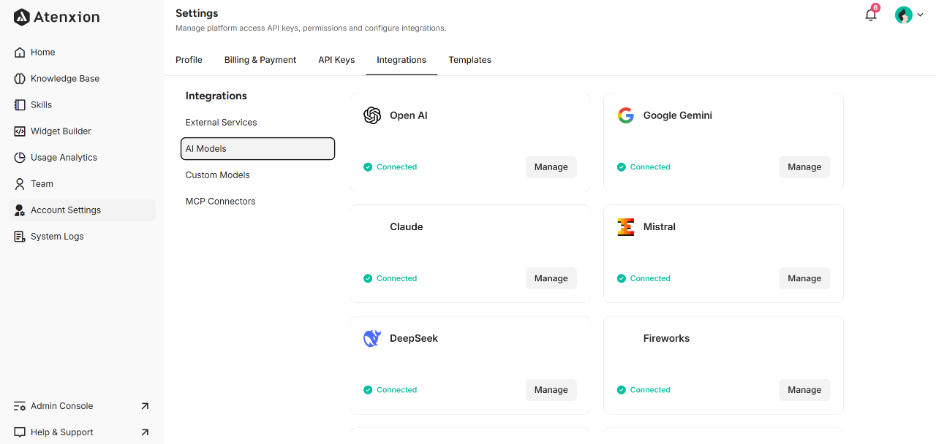
Task: Manage the Open AI integration
Action: click(x=551, y=167)
